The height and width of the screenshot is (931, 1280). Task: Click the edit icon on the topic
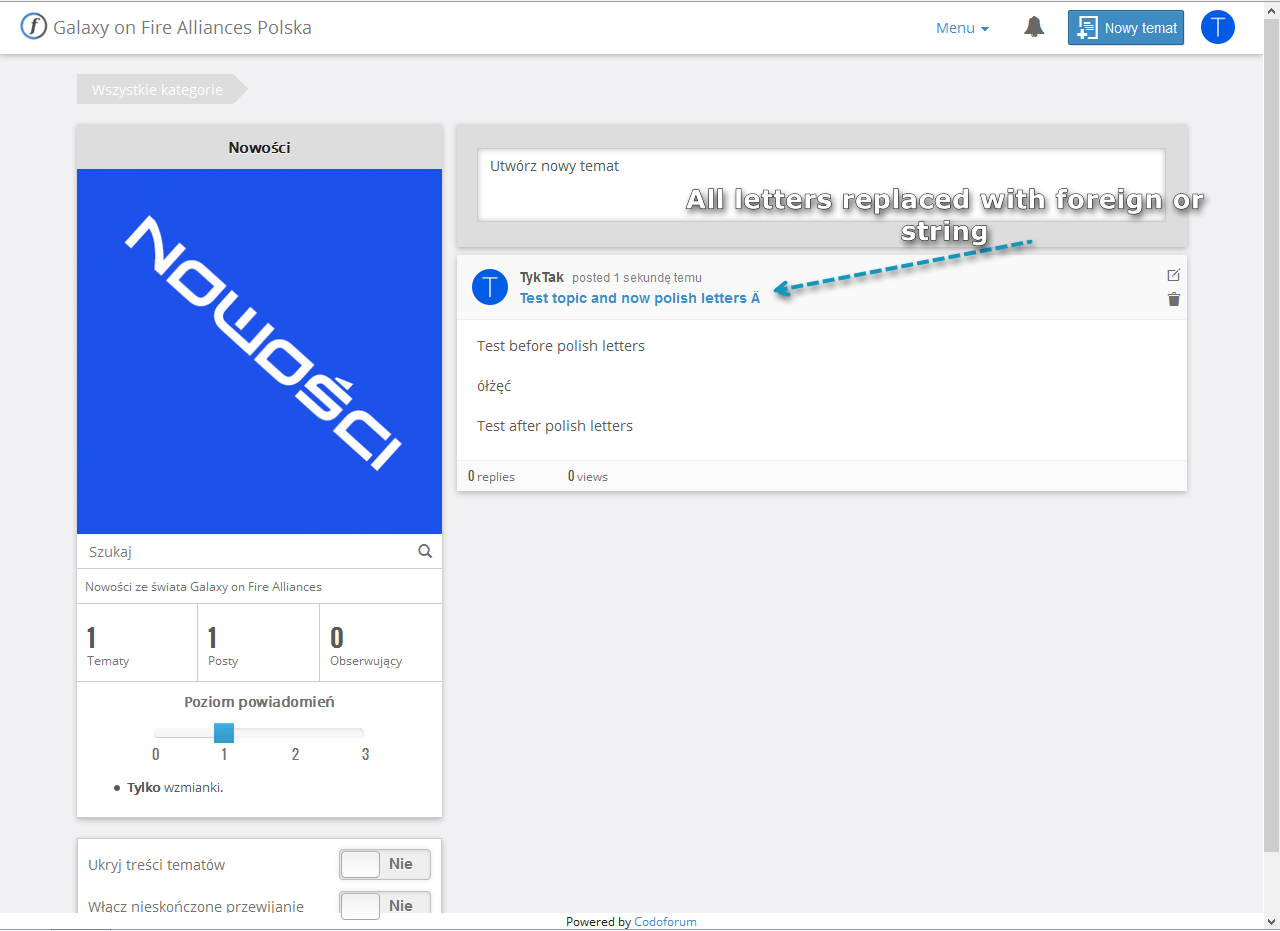(1174, 275)
